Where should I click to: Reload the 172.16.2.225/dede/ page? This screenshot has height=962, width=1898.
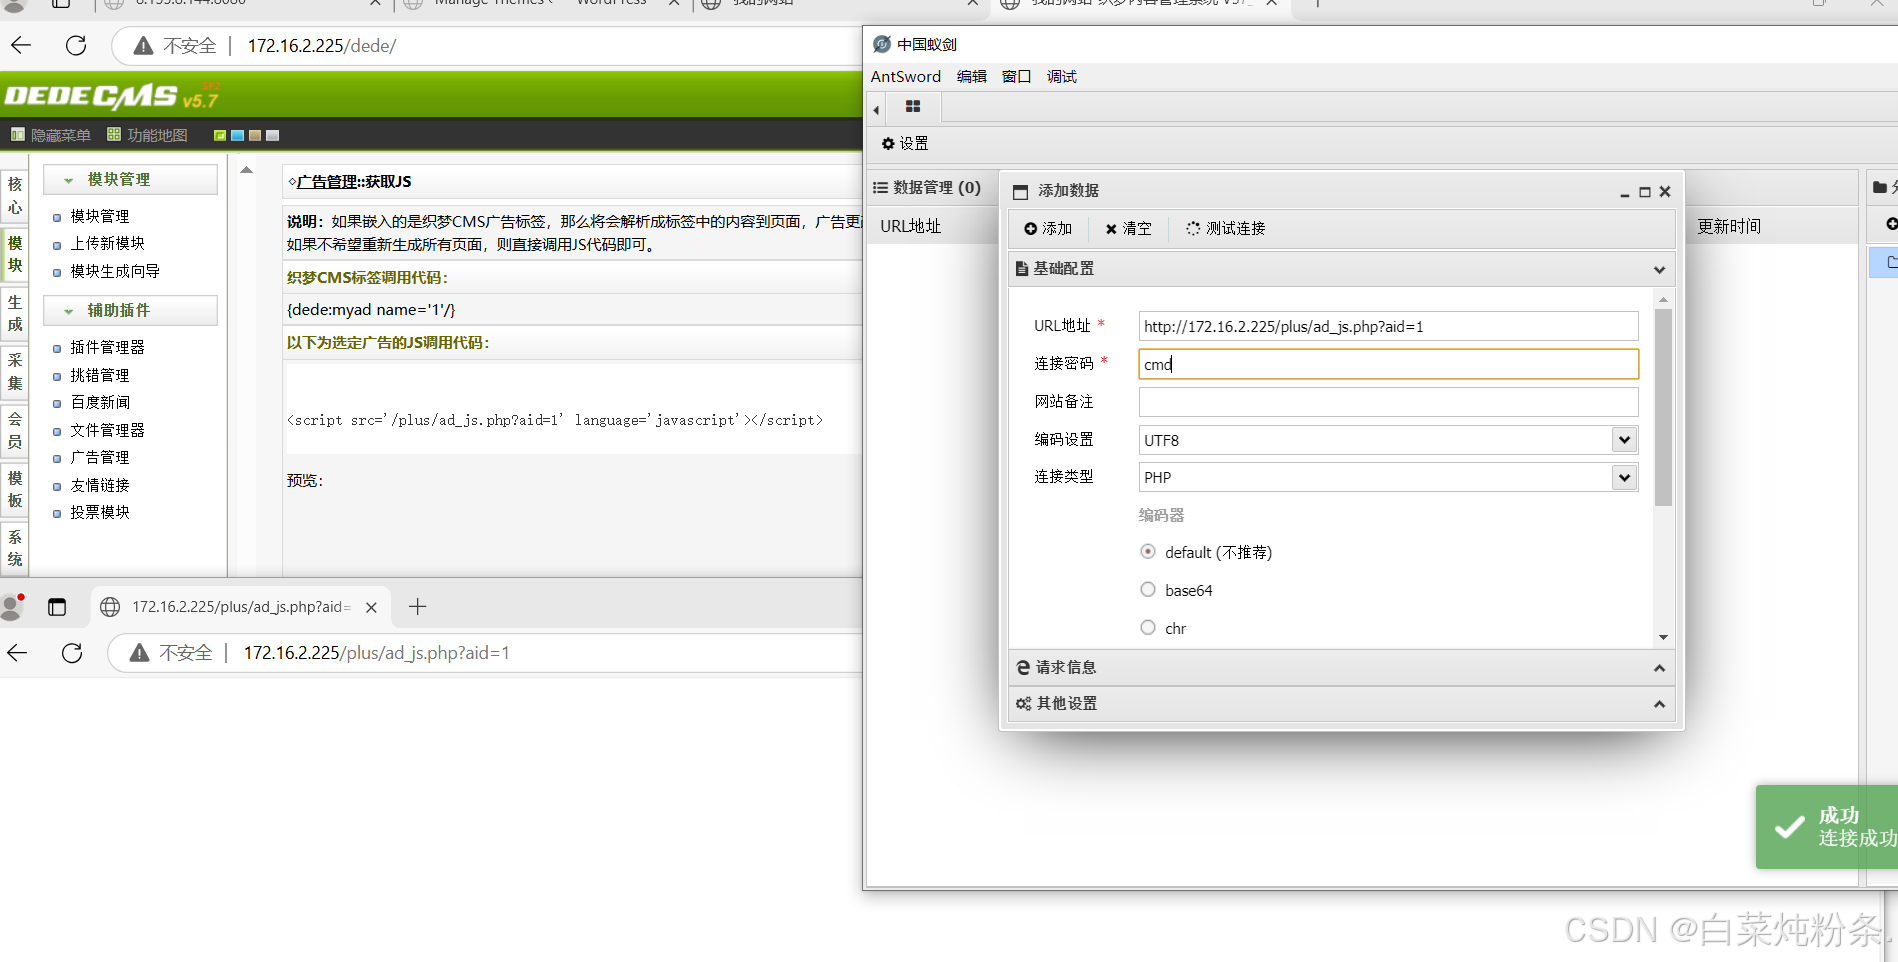(76, 45)
